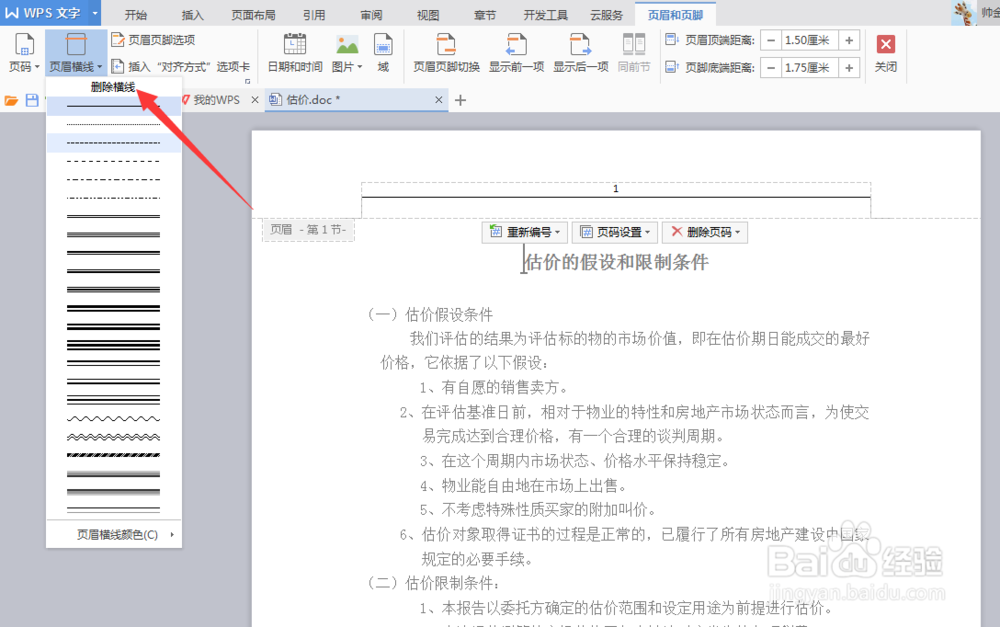Click the user avatar at top right

[963, 13]
